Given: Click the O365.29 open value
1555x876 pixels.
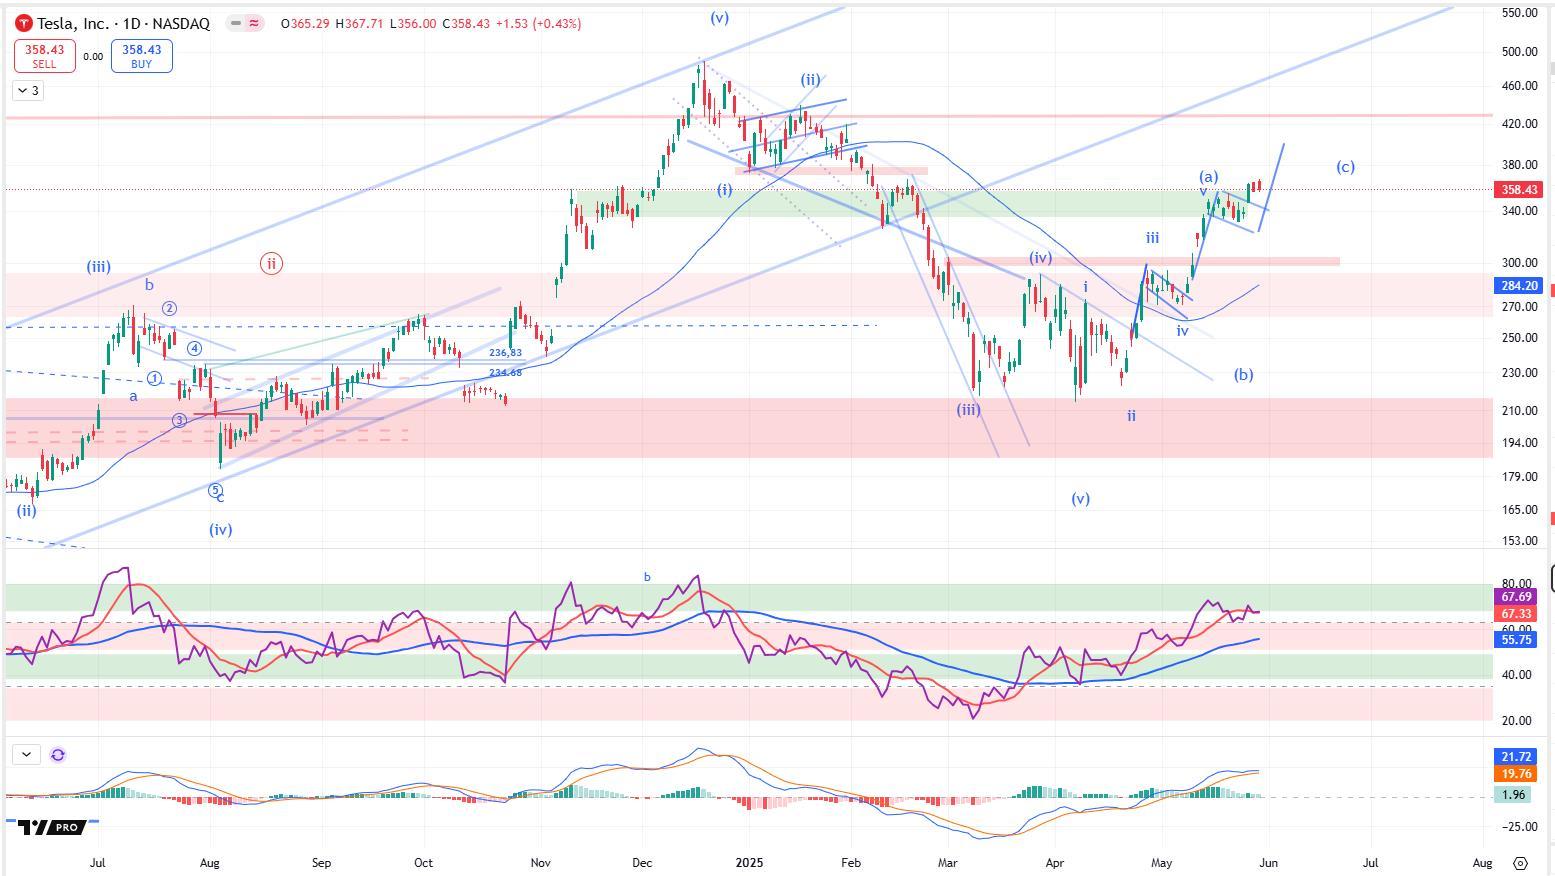Looking at the screenshot, I should 305,23.
